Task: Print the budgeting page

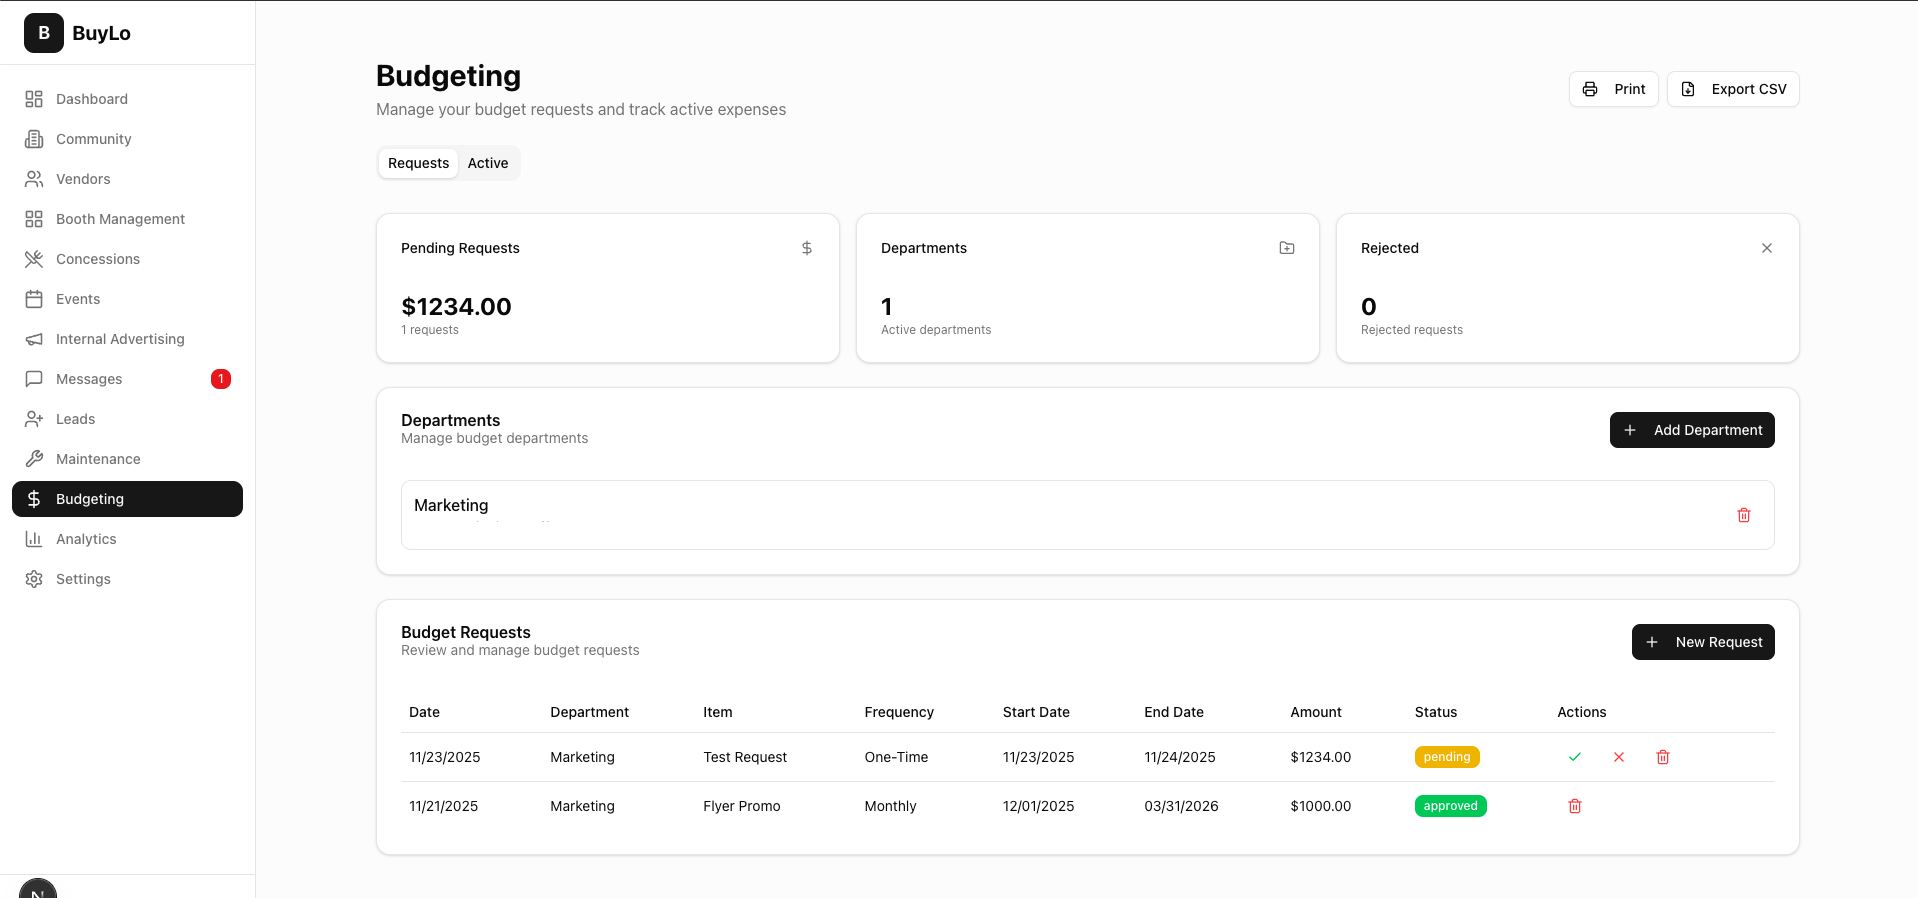Action: pyautogui.click(x=1614, y=89)
